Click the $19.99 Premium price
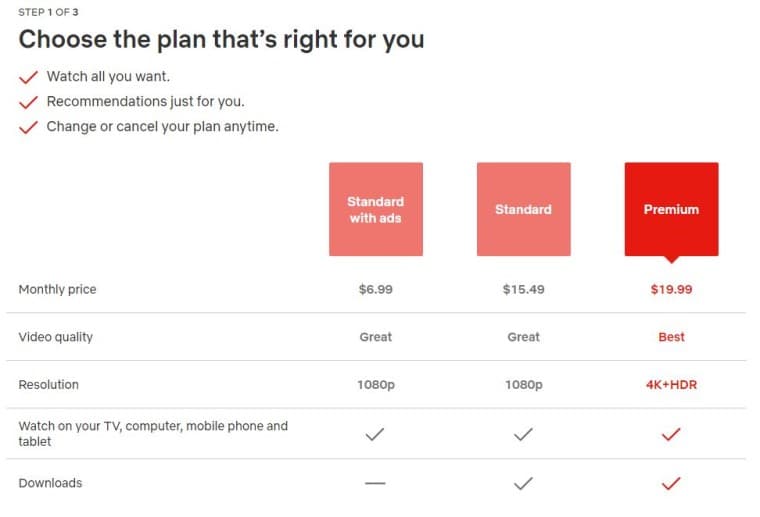The width and height of the screenshot is (760, 517). [671, 290]
